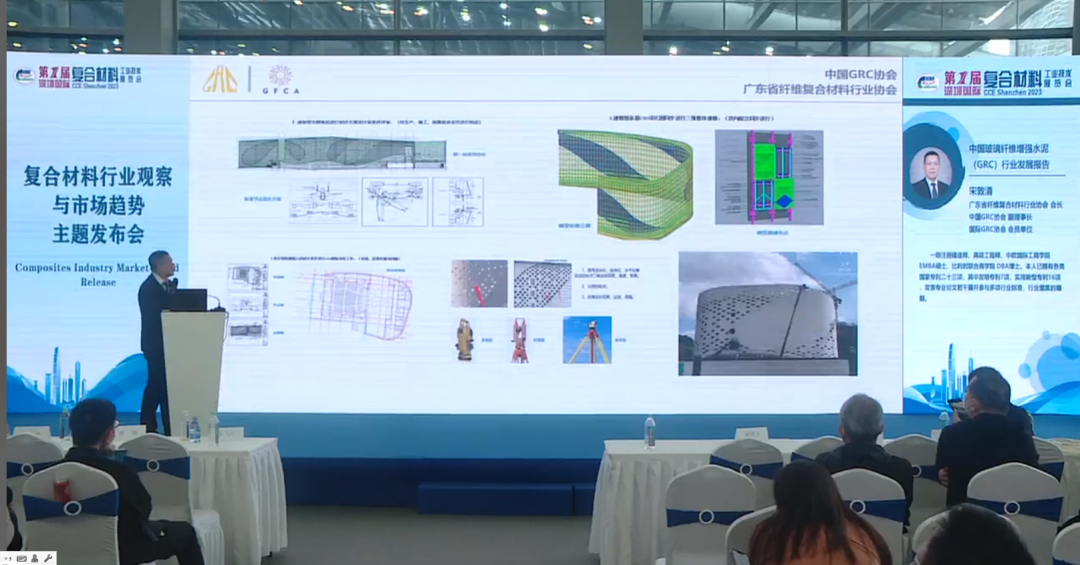Click the green 3D curved building model
This screenshot has height=565, width=1080.
pyautogui.click(x=625, y=183)
